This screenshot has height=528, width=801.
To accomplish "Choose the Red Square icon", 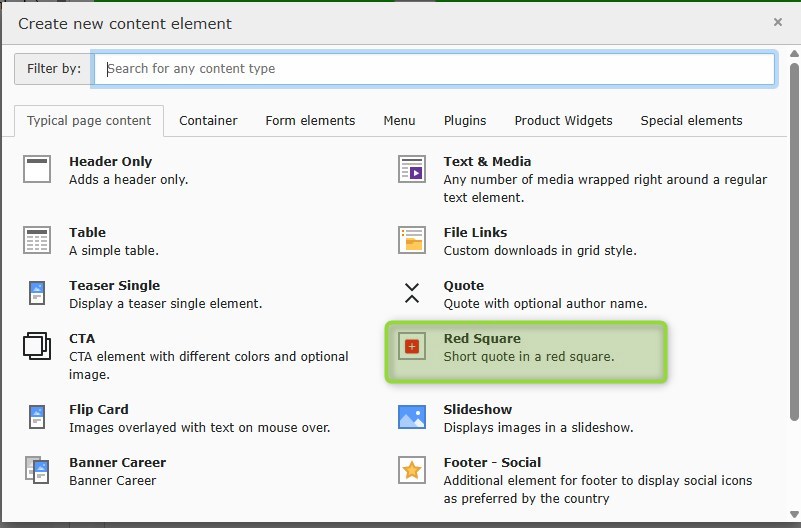I will tap(412, 347).
